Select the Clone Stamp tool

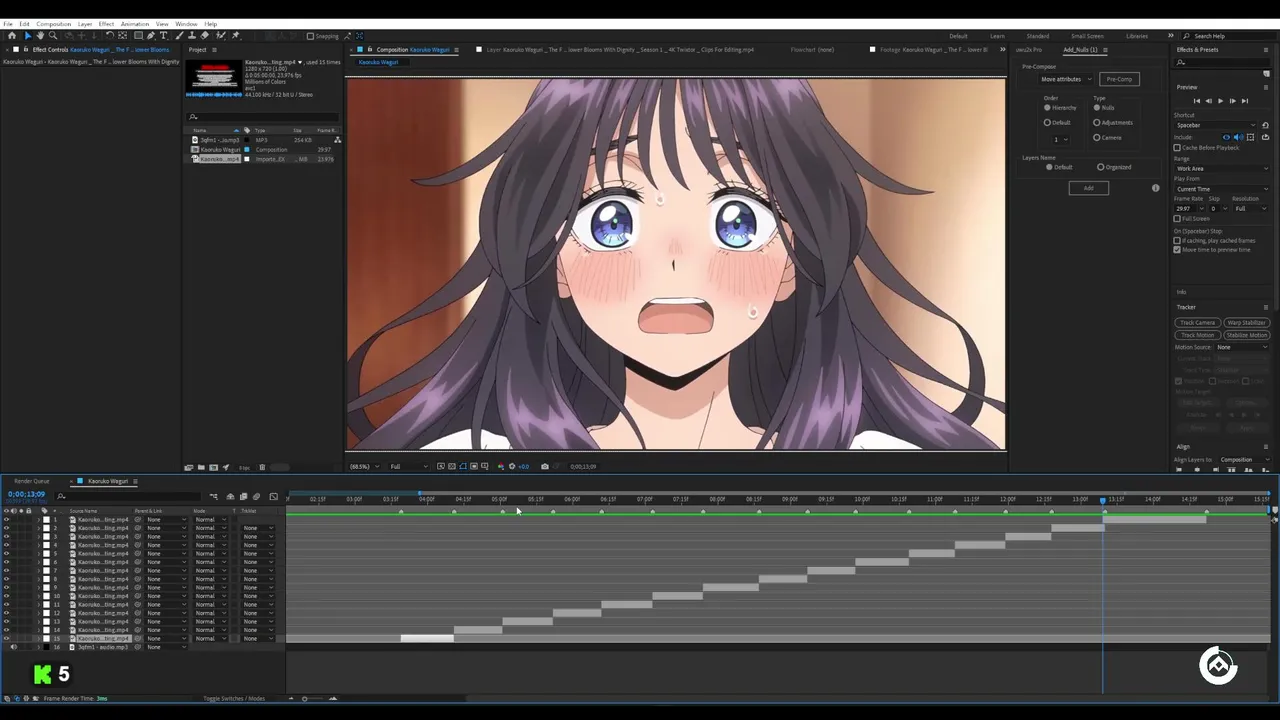[x=192, y=35]
